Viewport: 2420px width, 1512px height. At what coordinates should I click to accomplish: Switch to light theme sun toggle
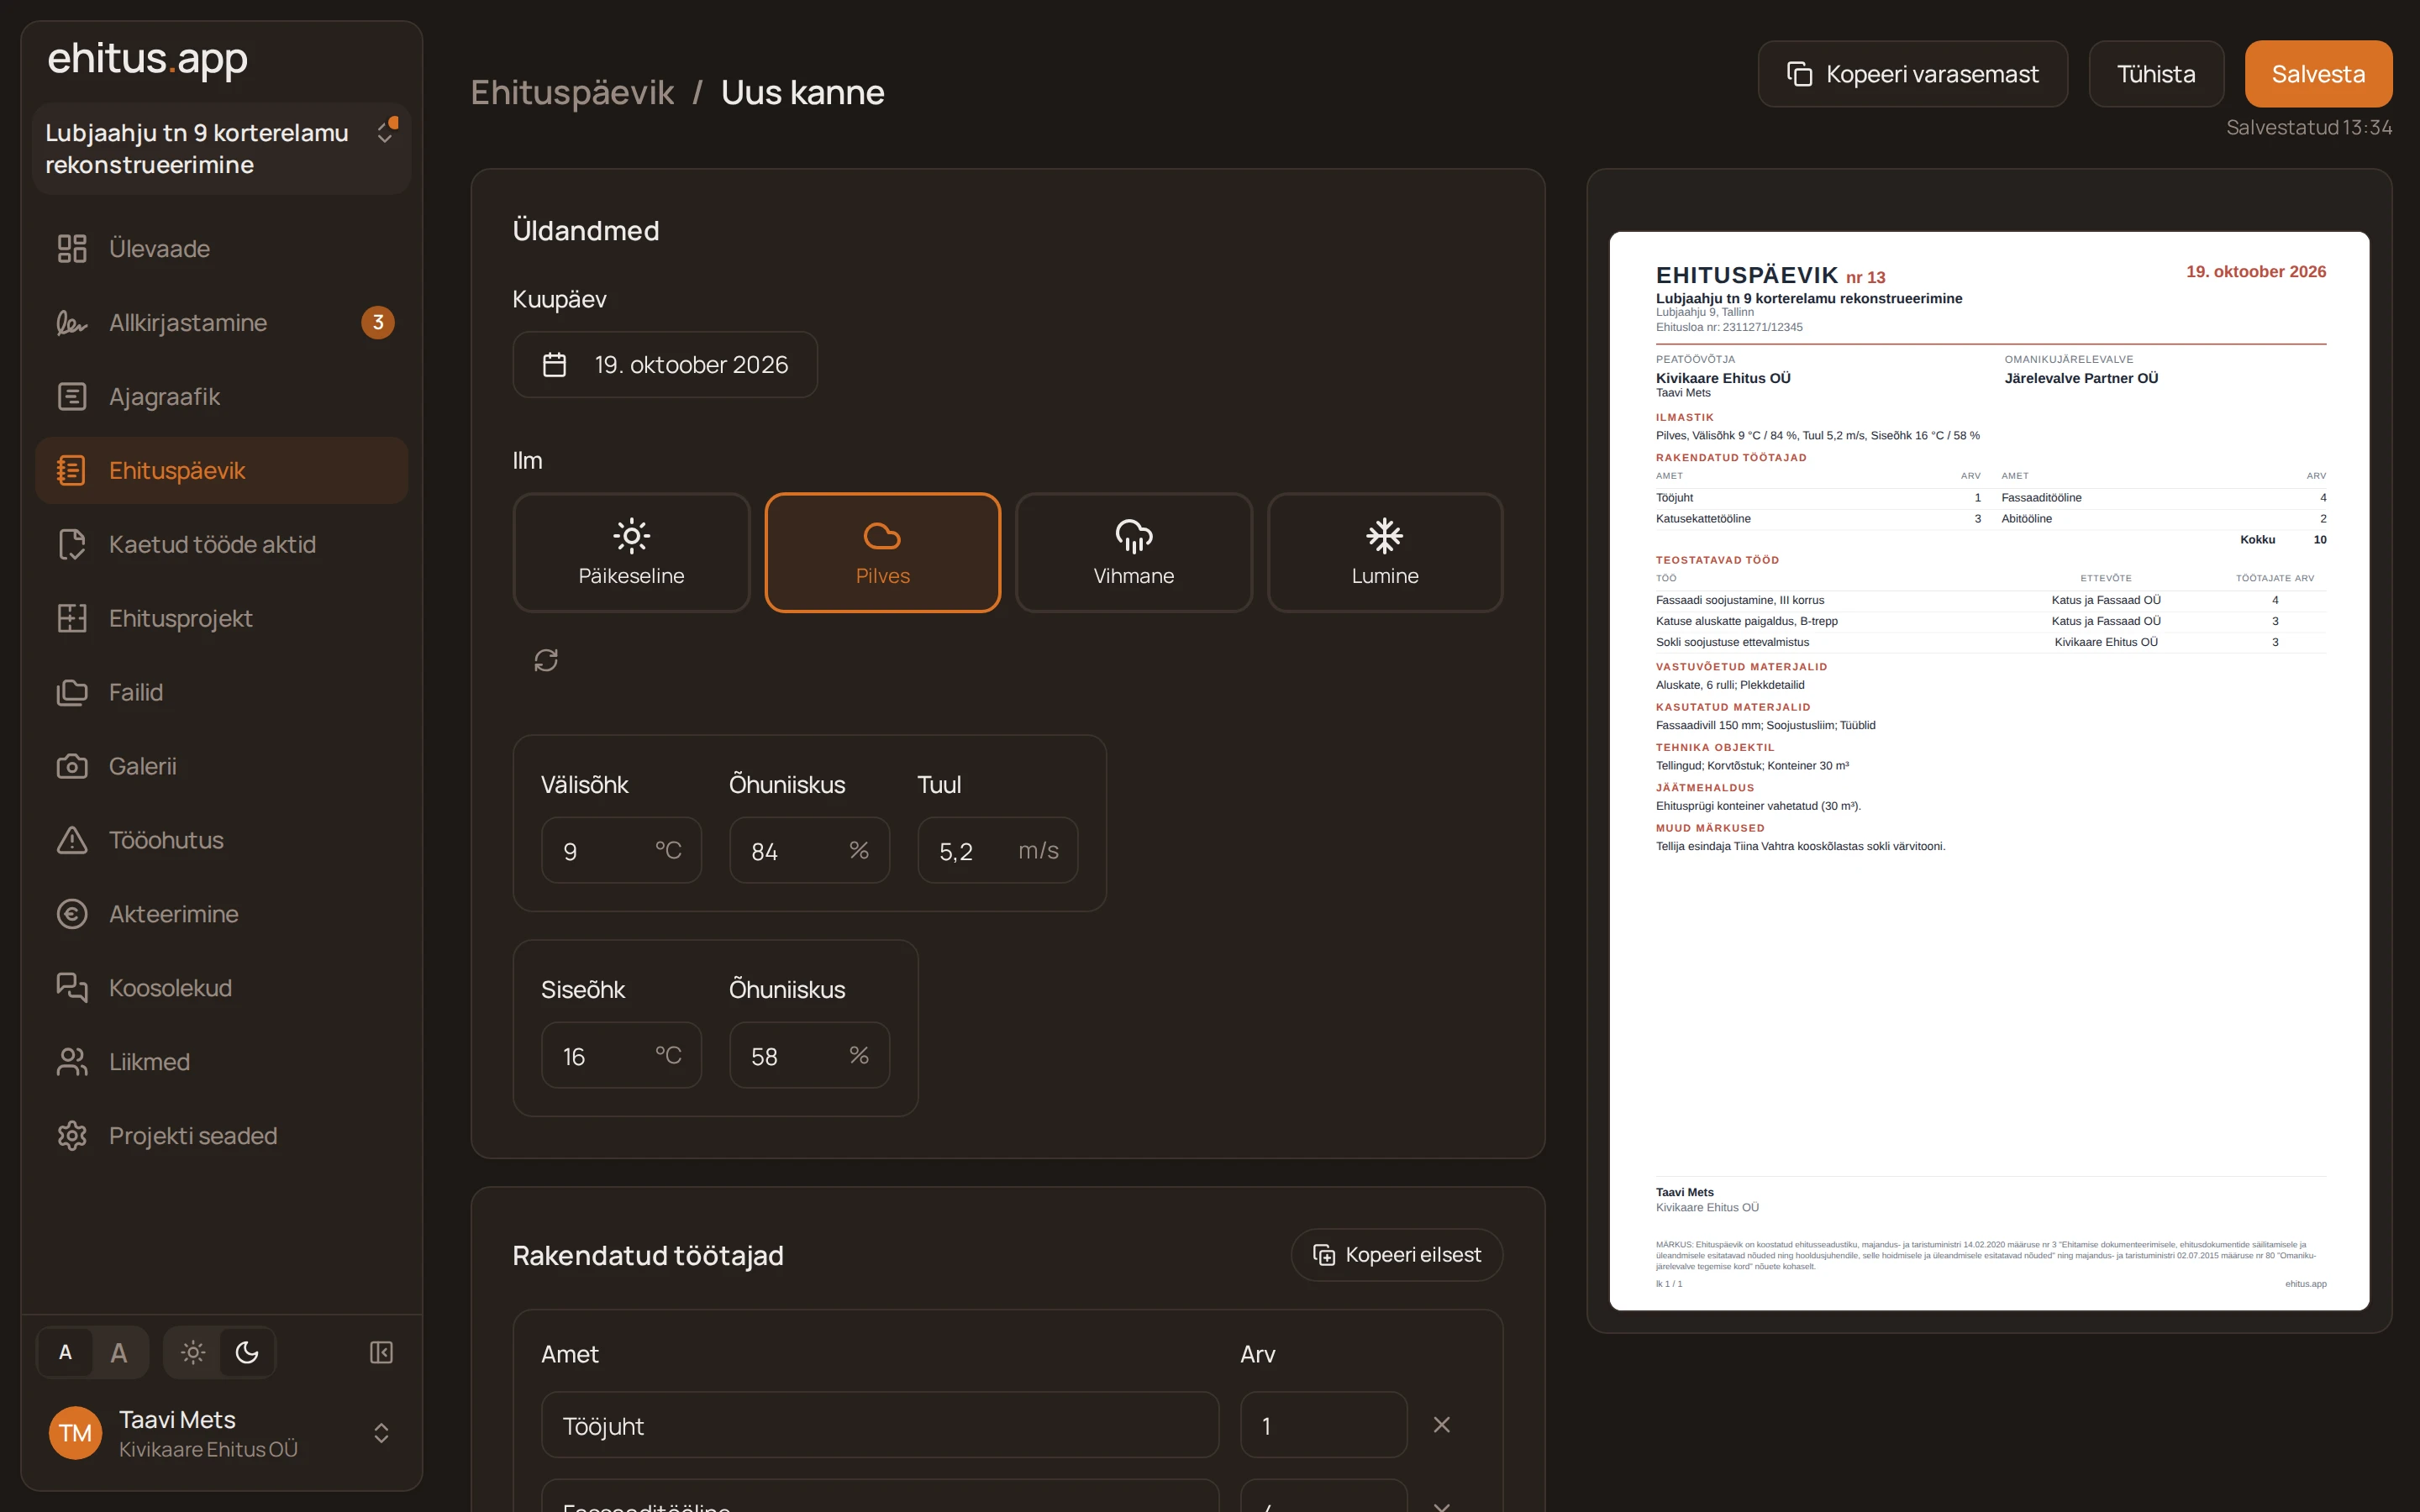(x=193, y=1352)
